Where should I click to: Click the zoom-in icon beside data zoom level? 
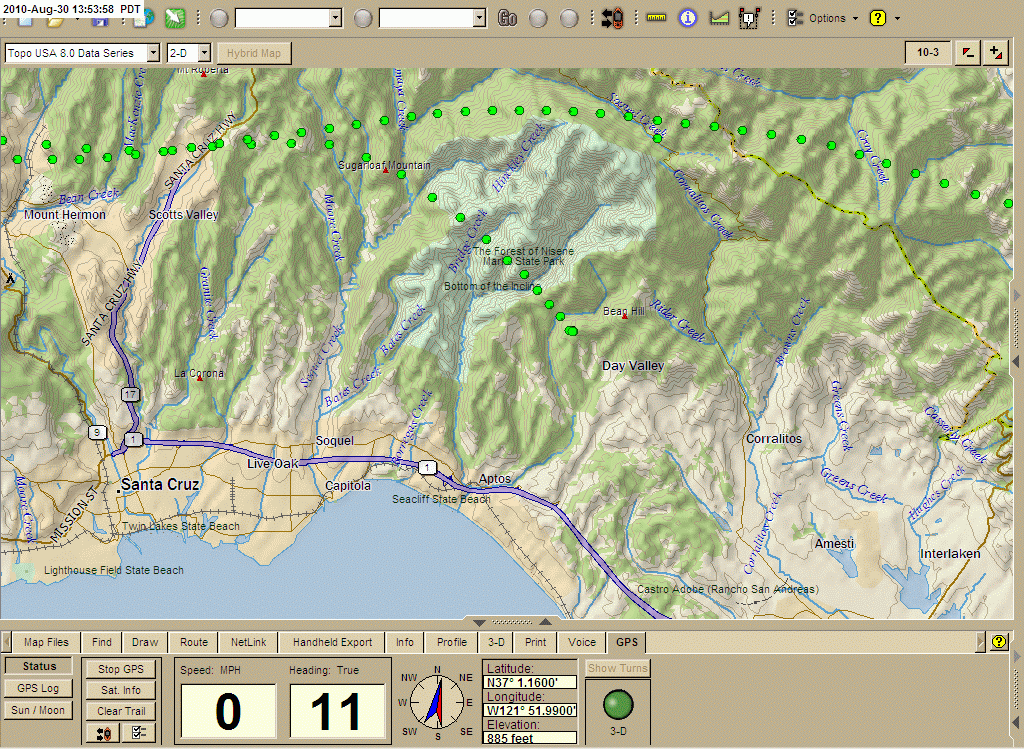[x=995, y=52]
